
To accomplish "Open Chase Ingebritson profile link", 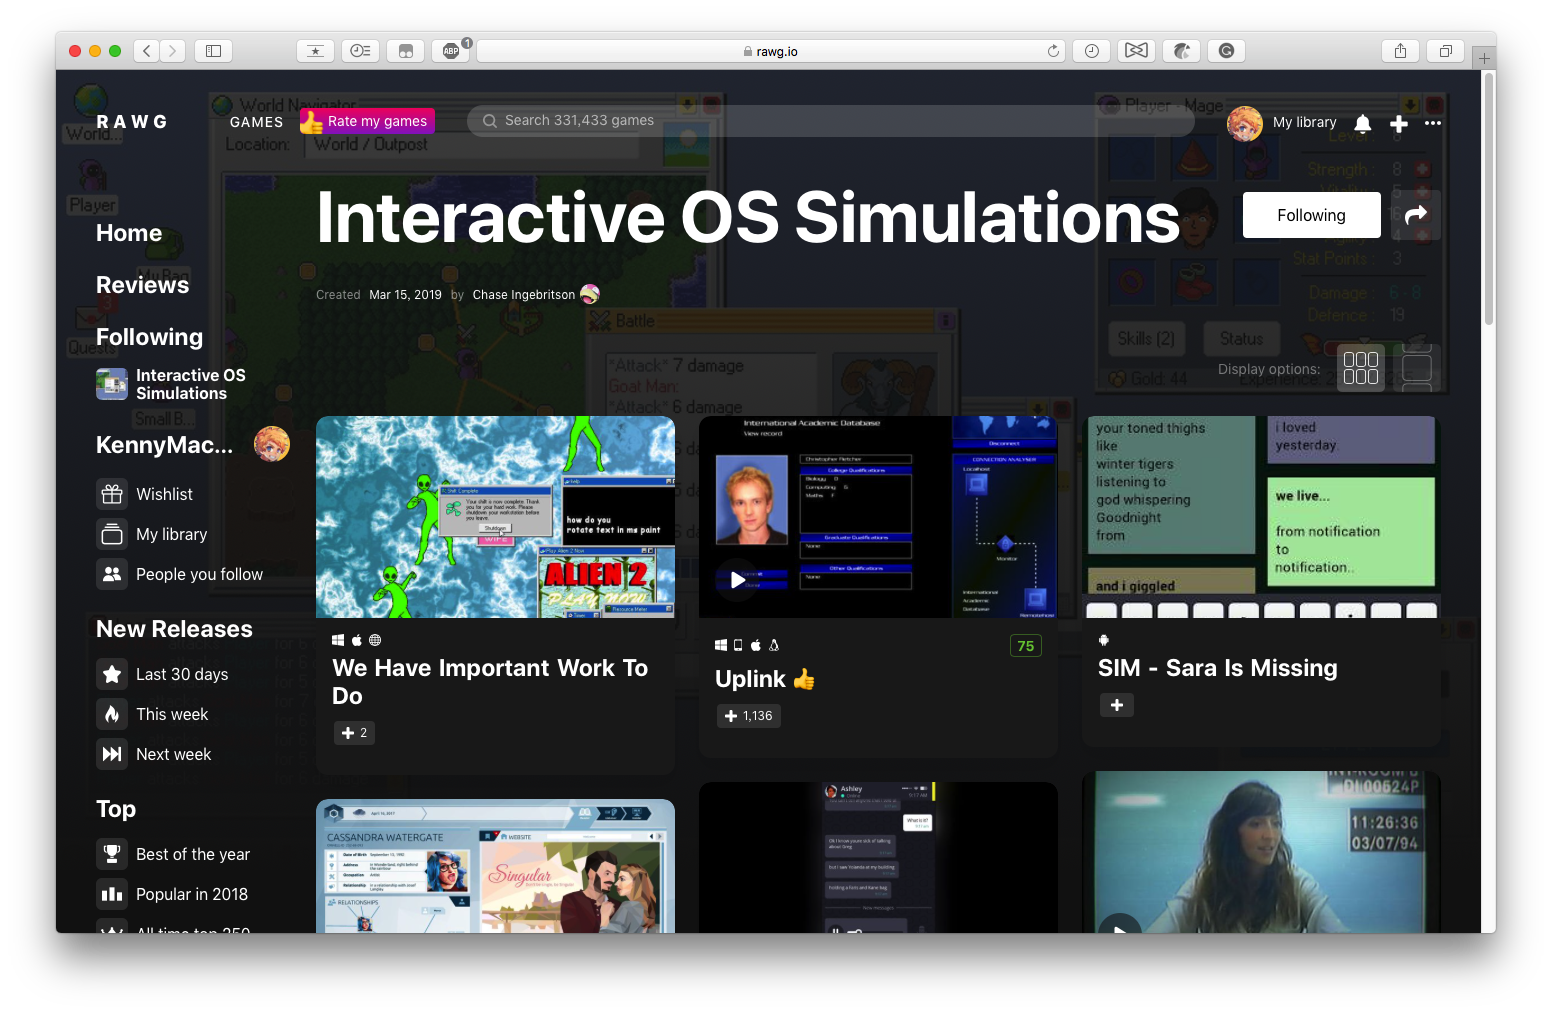I will (x=524, y=295).
